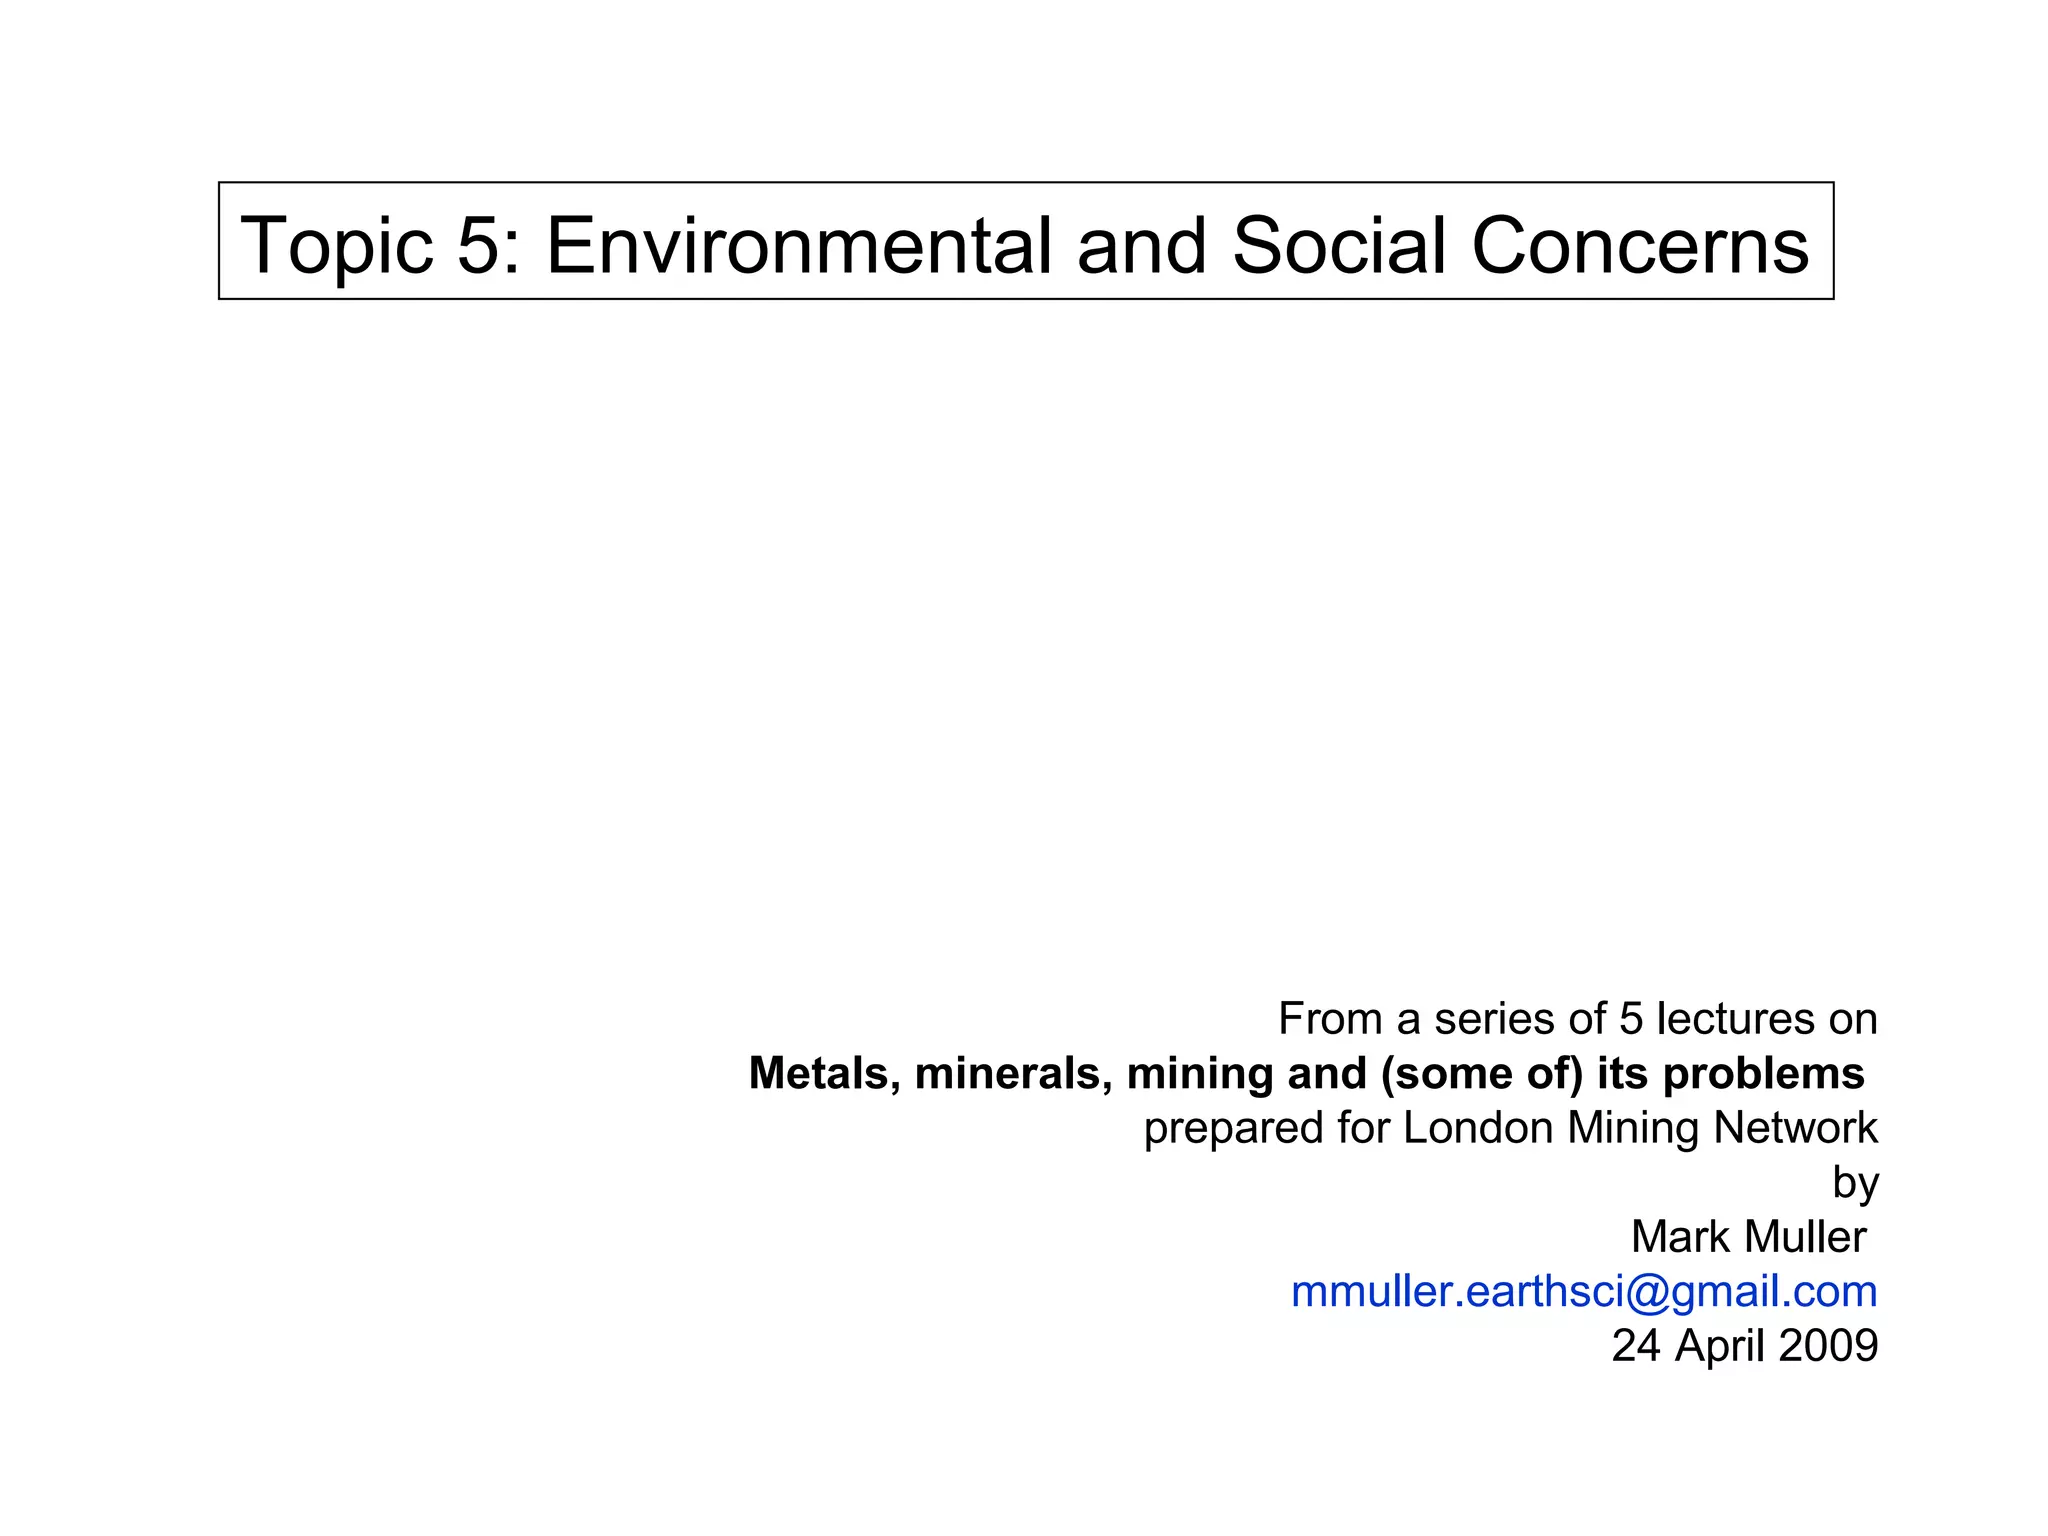Click the text "prepared for"
This screenshot has width=2048, height=1536.
1266,1128
